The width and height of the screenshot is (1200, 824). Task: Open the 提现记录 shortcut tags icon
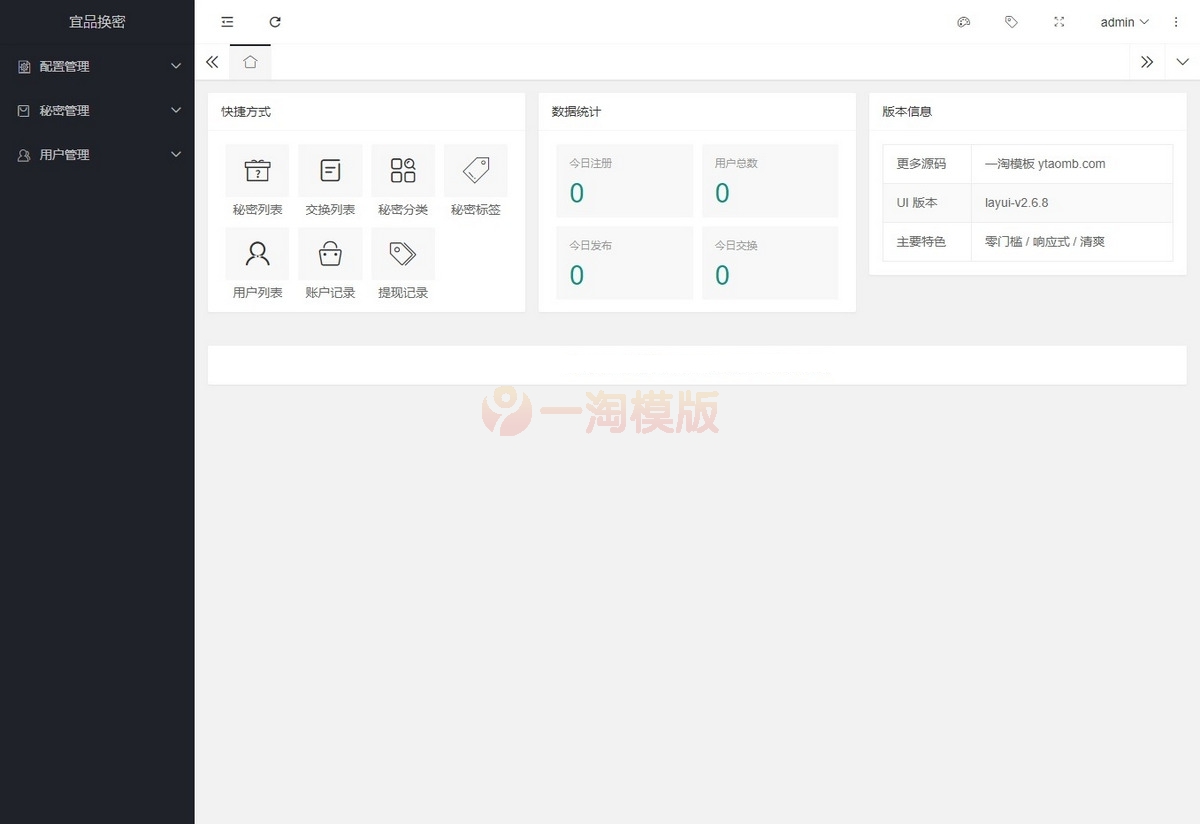pos(403,254)
